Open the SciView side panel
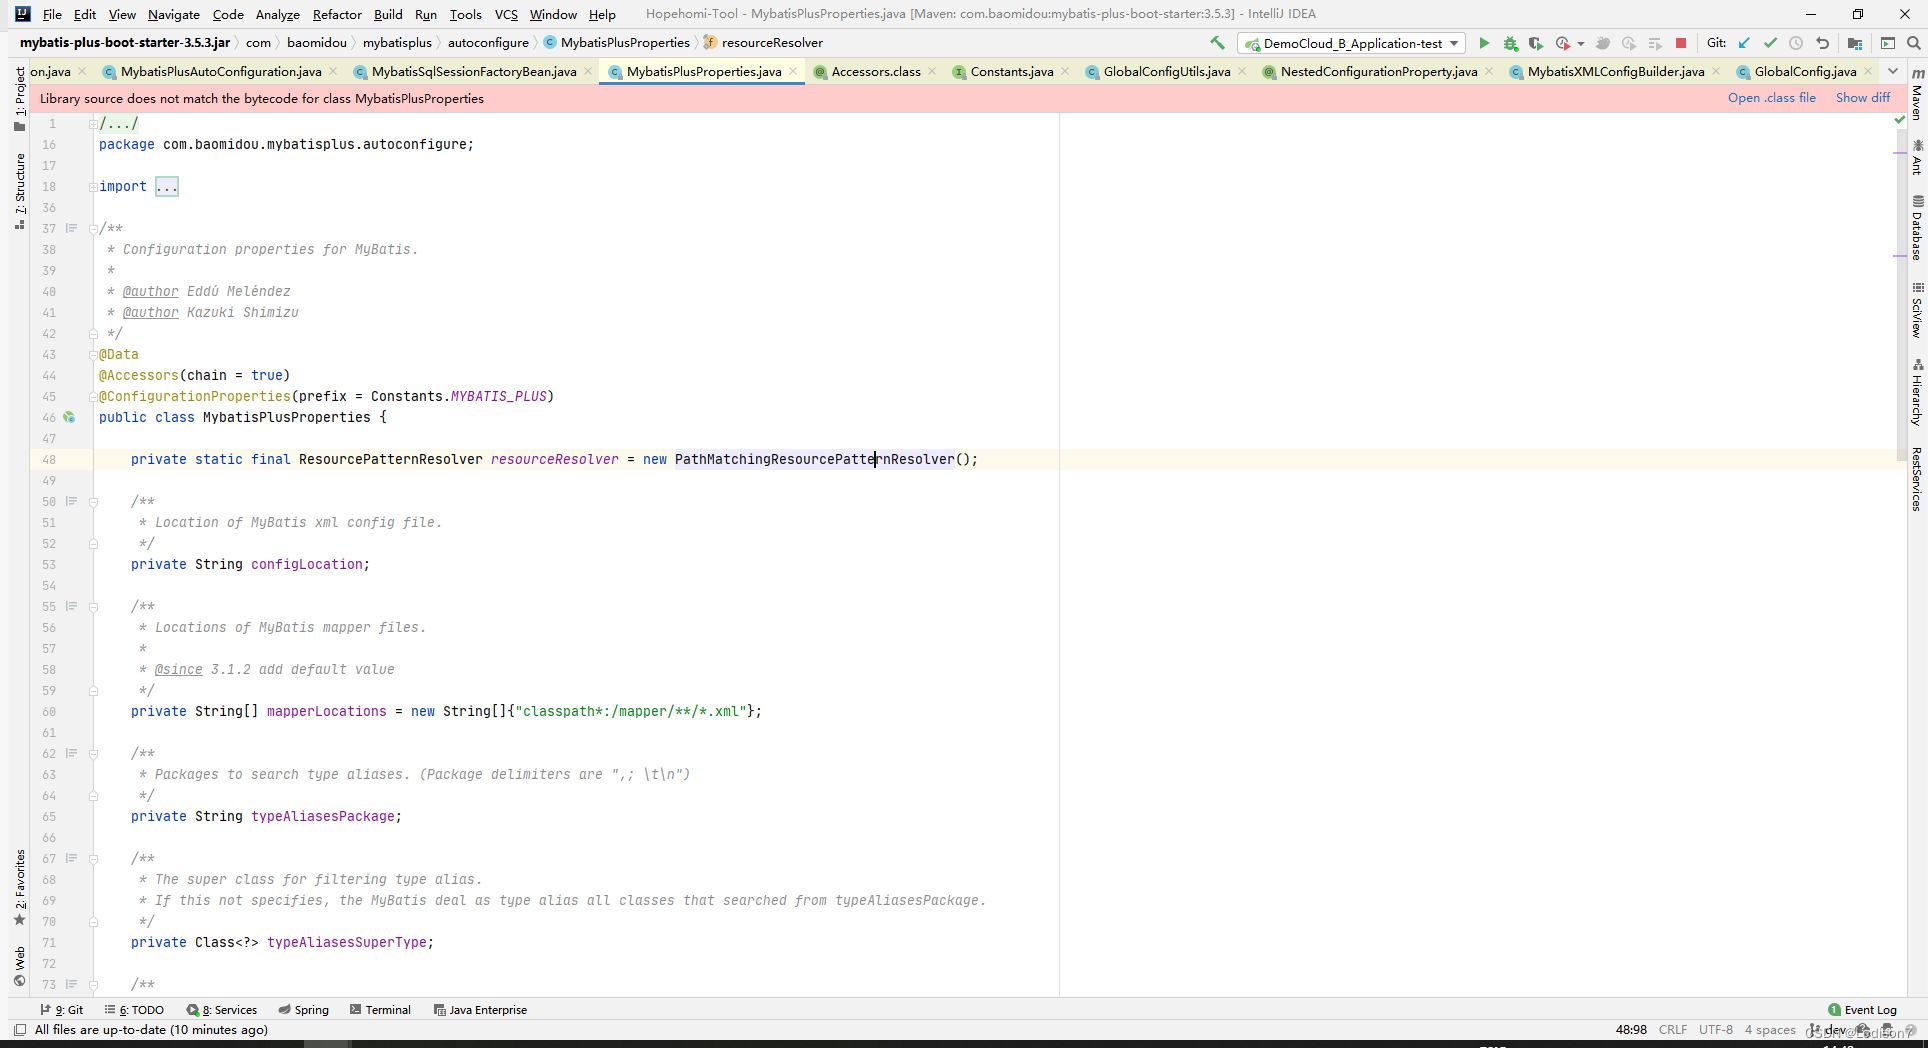The image size is (1928, 1048). (1917, 310)
